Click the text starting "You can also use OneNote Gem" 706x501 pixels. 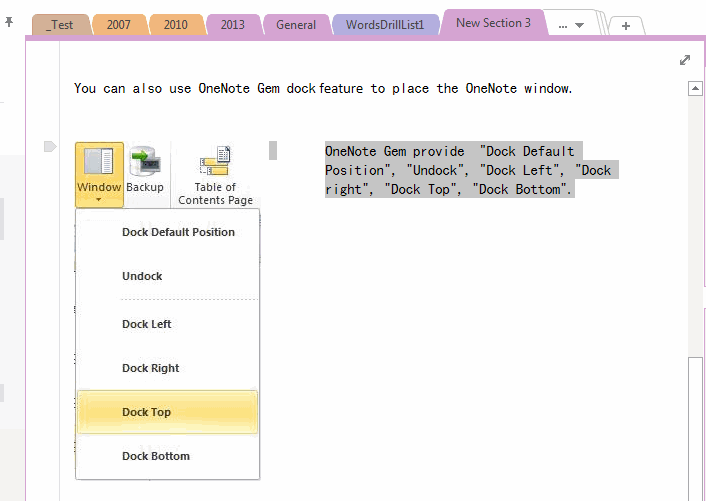tap(323, 89)
